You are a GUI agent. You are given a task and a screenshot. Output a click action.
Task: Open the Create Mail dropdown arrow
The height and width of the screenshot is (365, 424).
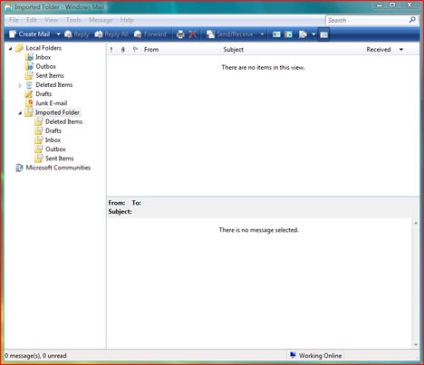[58, 34]
